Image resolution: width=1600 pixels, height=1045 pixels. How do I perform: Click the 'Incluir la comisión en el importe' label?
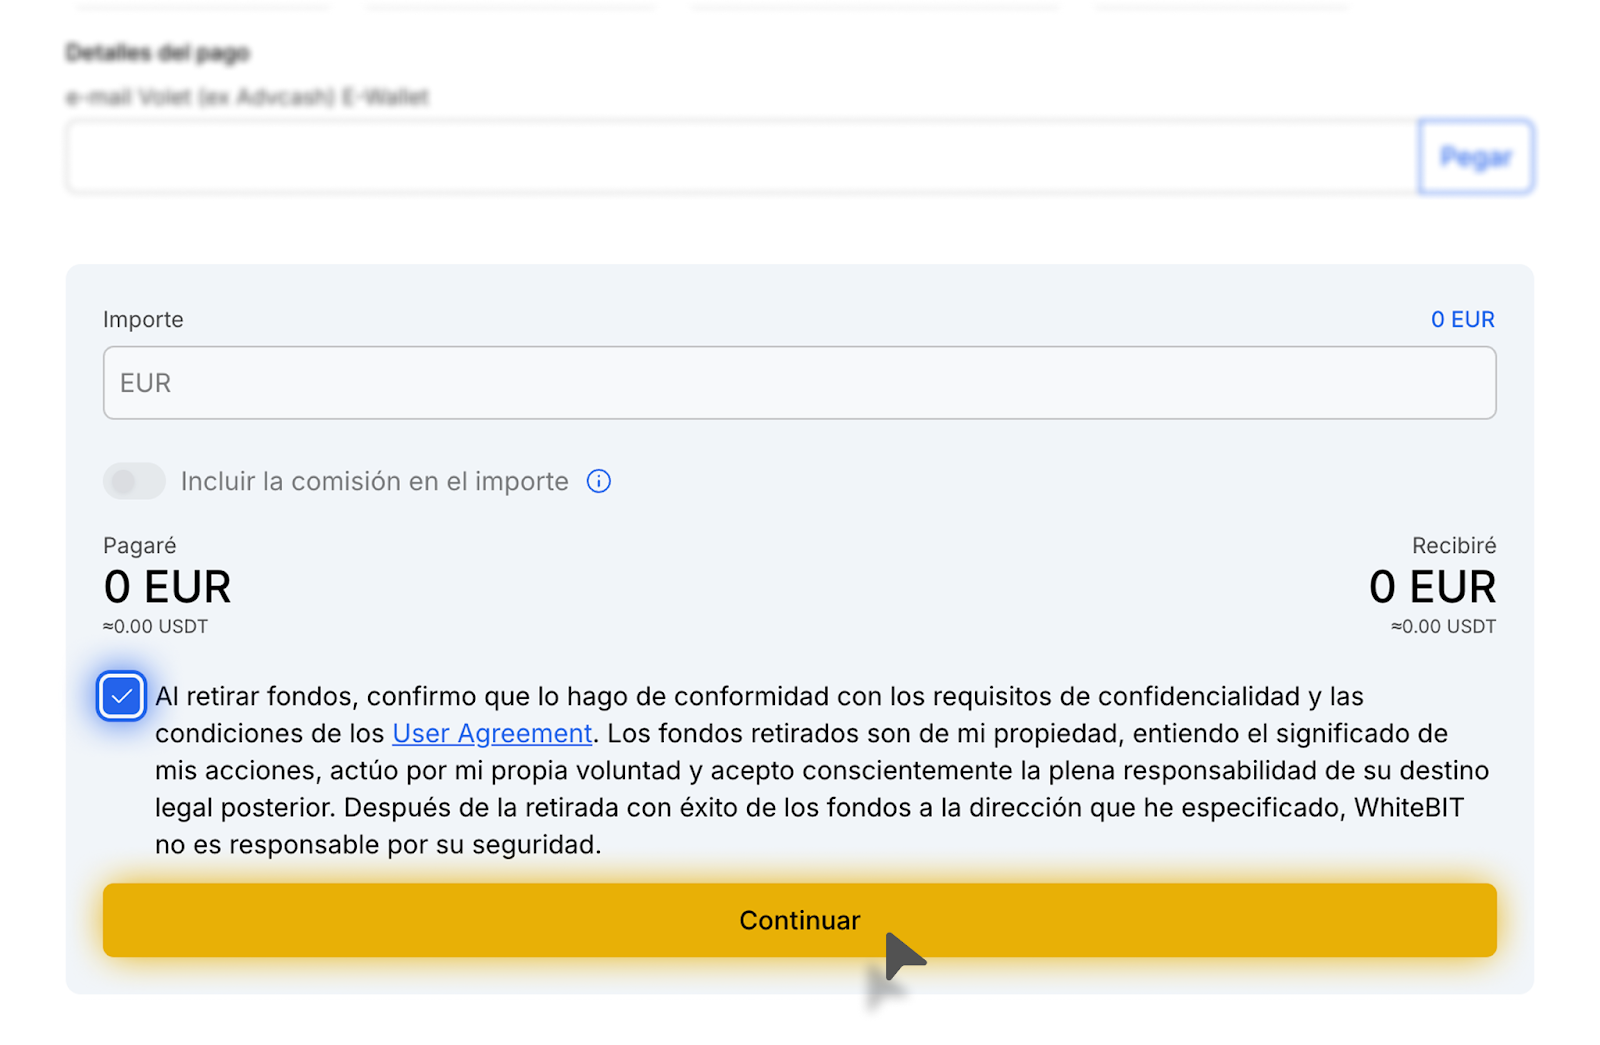click(374, 481)
